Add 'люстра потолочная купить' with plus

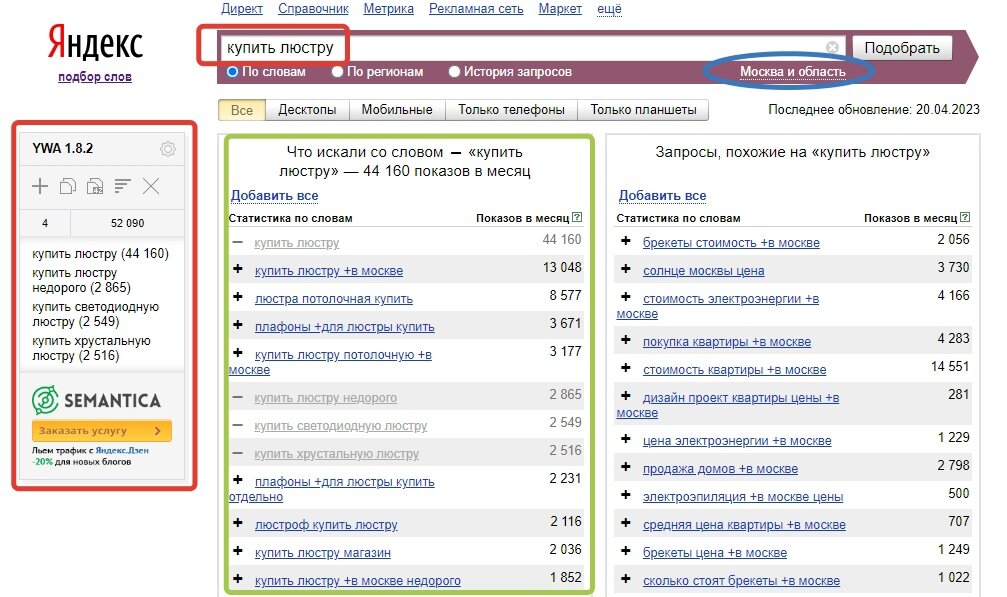click(x=238, y=297)
